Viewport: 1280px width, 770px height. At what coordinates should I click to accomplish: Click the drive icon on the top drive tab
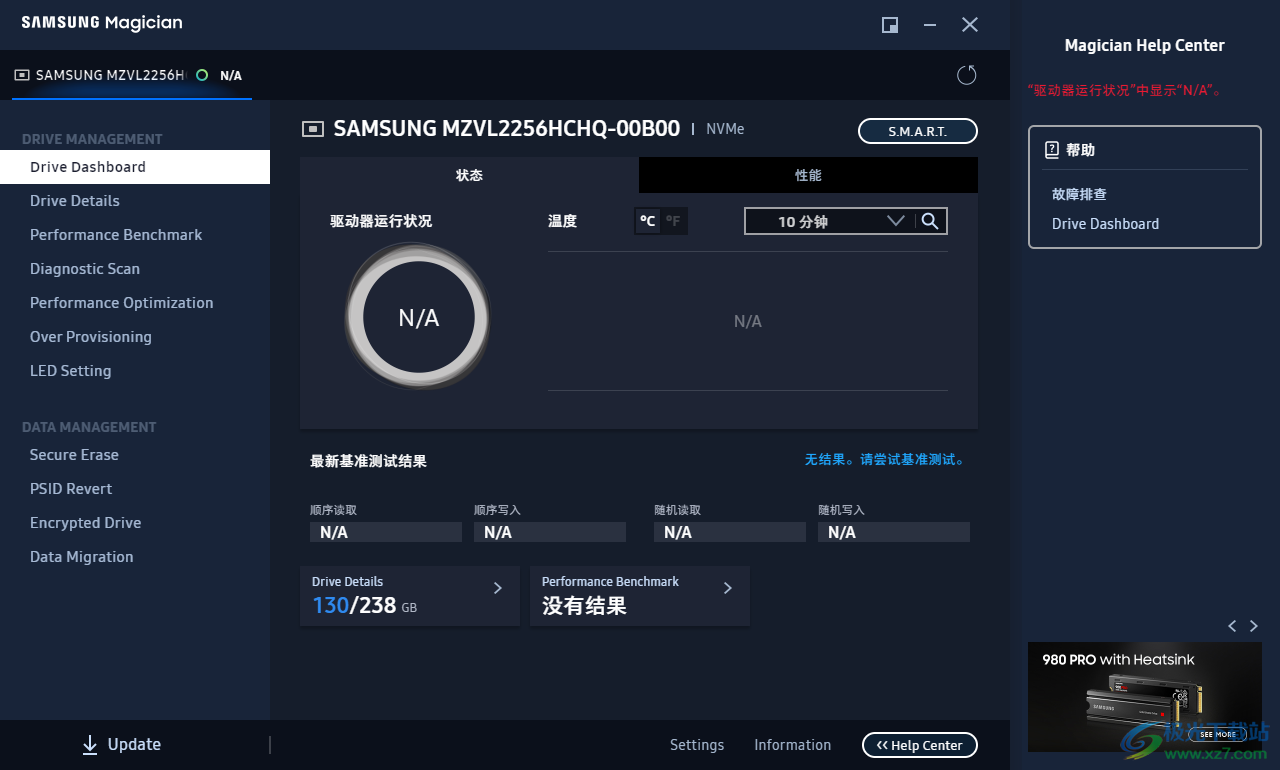click(x=21, y=74)
